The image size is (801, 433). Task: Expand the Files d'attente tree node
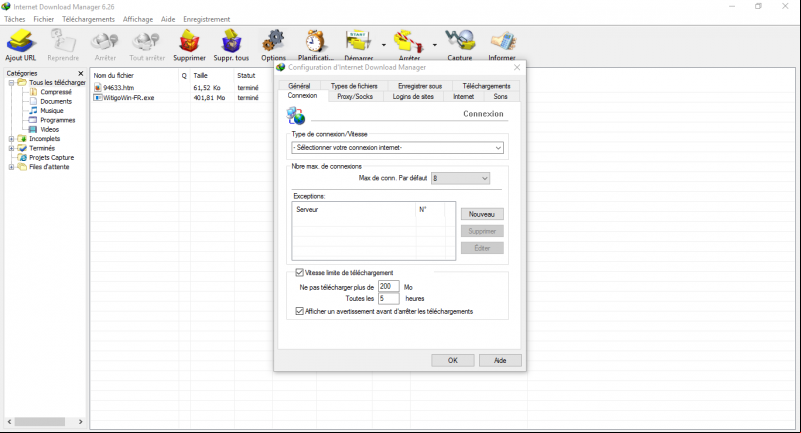click(11, 167)
